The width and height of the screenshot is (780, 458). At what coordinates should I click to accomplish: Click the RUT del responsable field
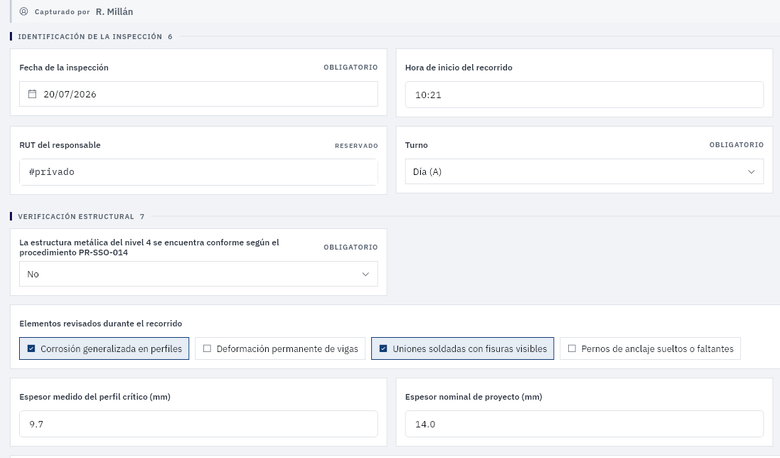pos(198,172)
